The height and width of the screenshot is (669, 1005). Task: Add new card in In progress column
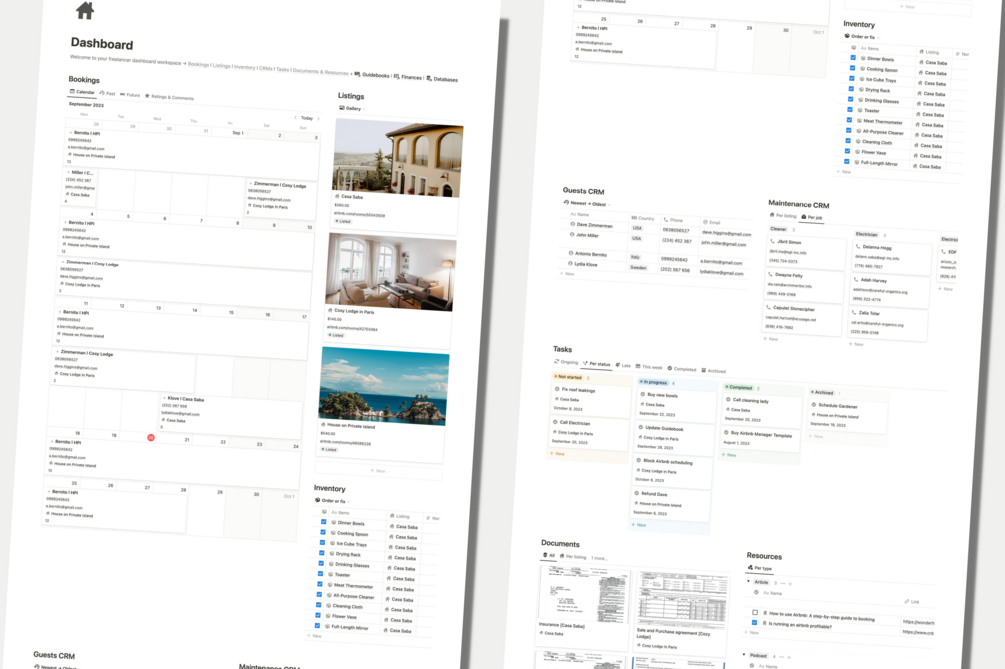[x=639, y=525]
